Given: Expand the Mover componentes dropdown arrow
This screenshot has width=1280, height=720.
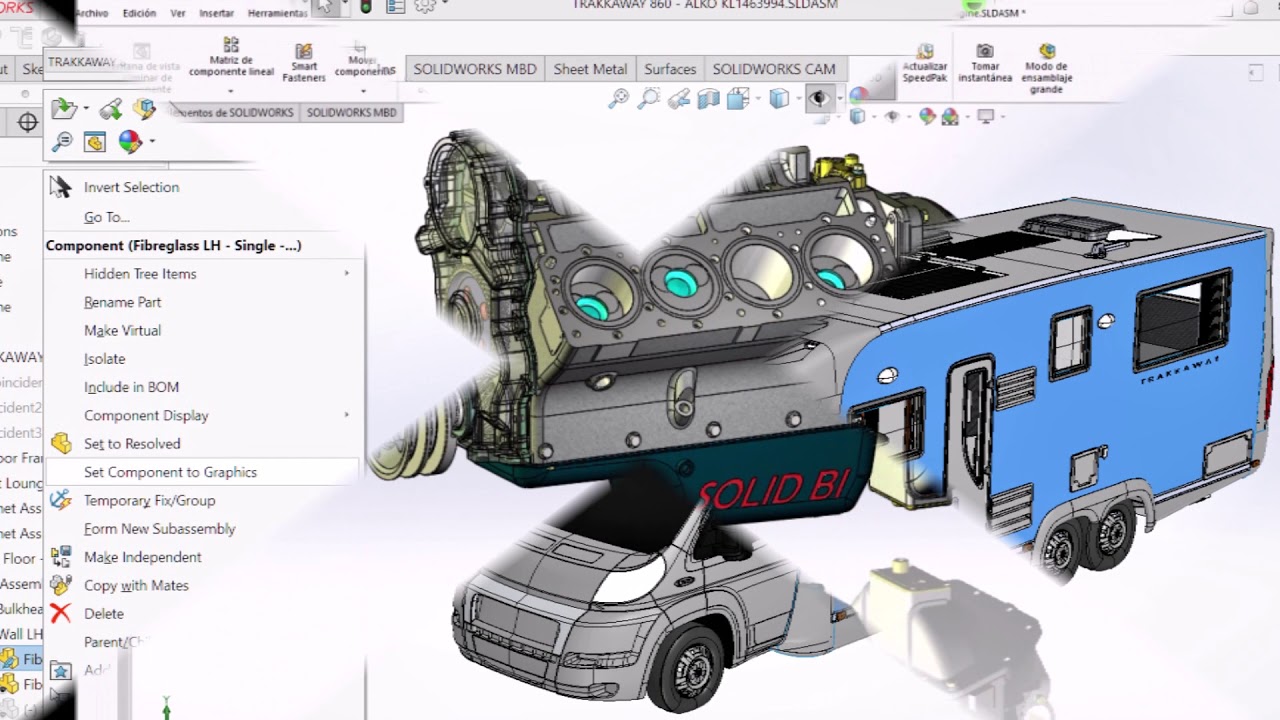Looking at the screenshot, I should point(363,91).
